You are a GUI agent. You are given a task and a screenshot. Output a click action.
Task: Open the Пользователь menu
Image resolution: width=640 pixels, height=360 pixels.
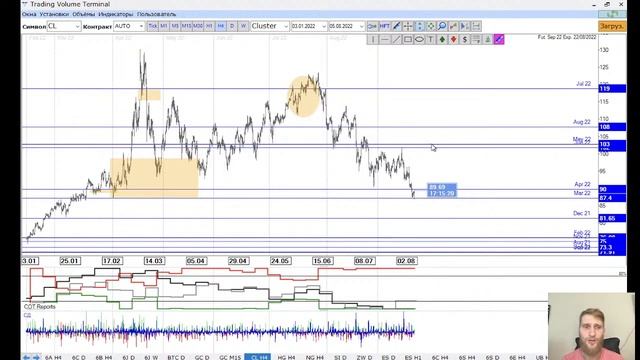(x=157, y=14)
